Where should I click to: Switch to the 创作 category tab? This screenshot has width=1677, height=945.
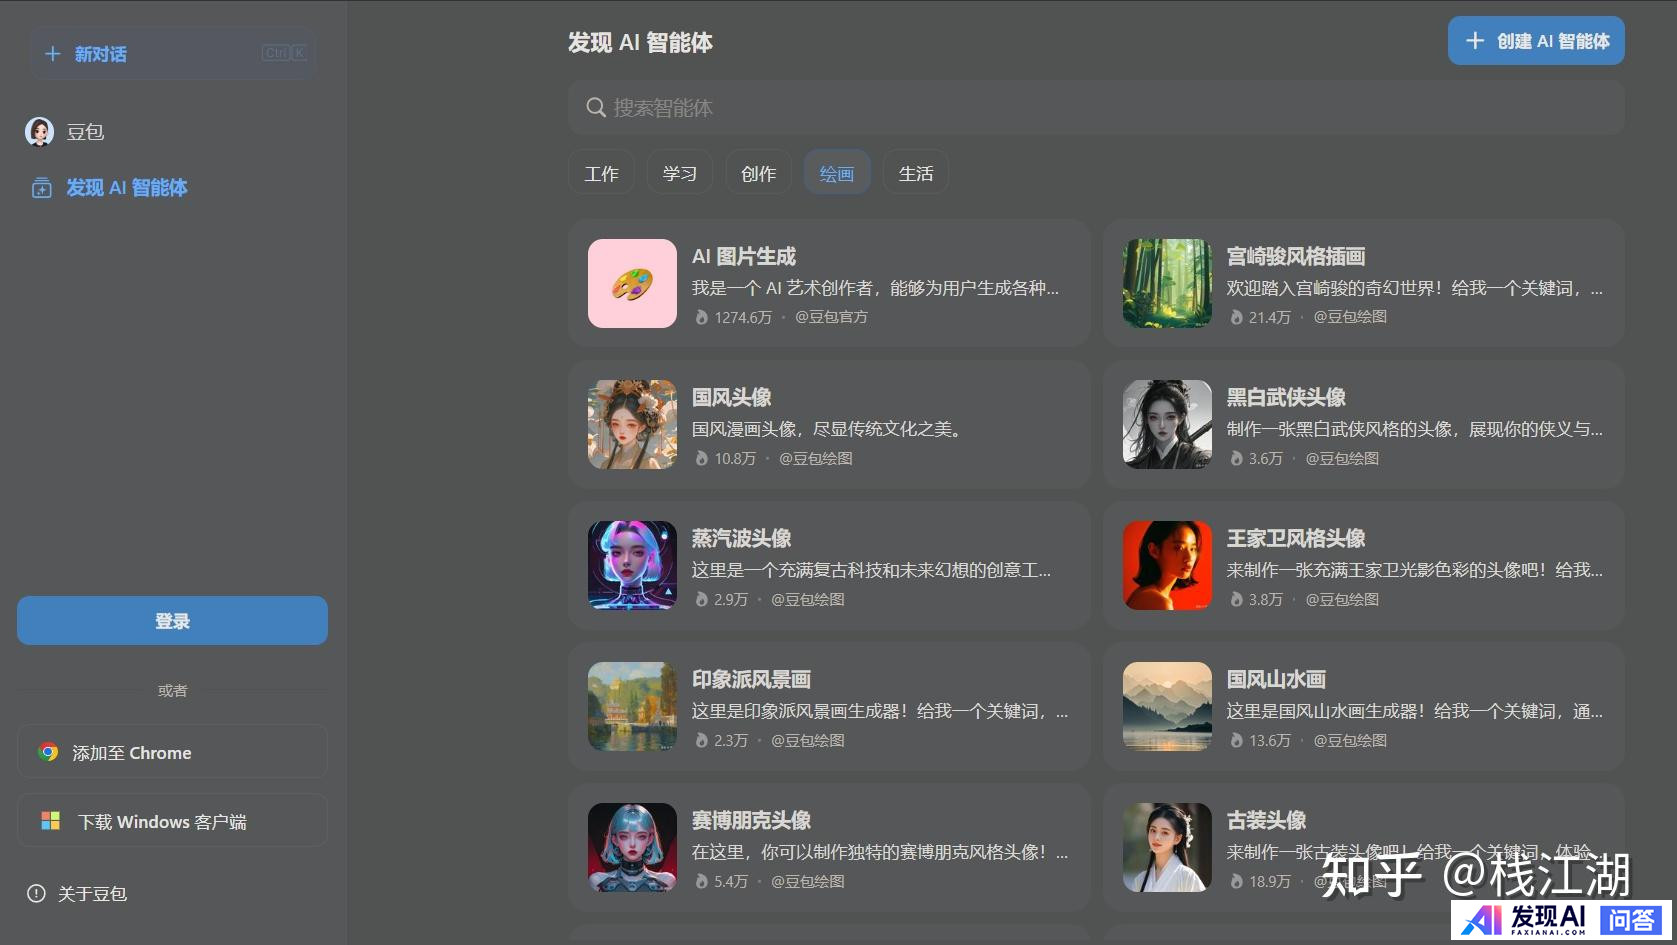point(758,173)
